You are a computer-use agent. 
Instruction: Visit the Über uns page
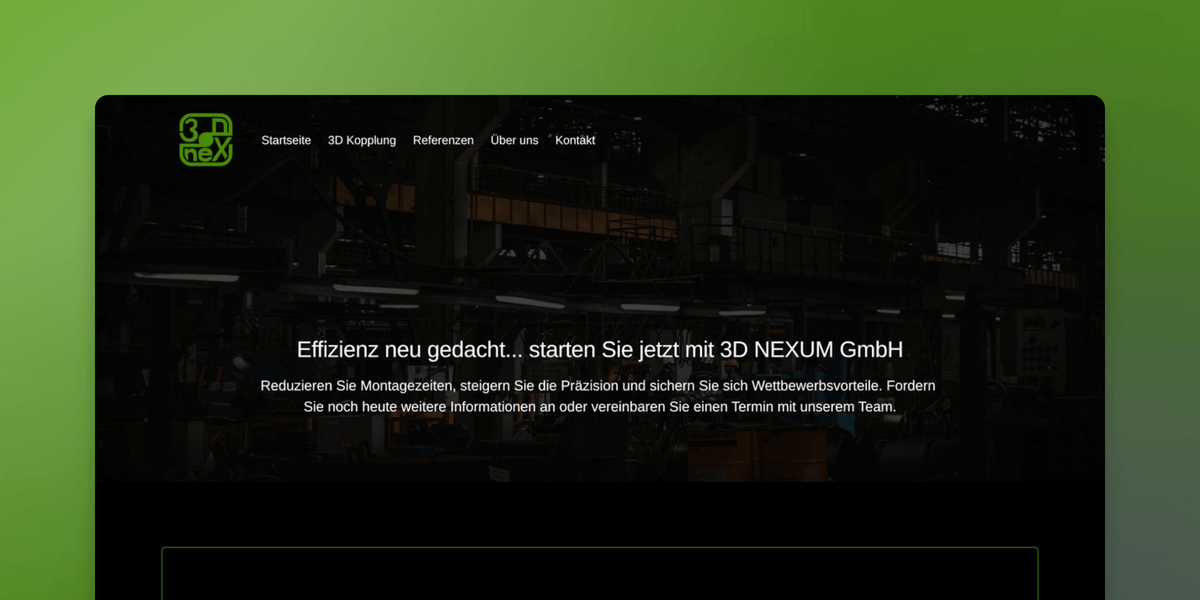(x=514, y=140)
